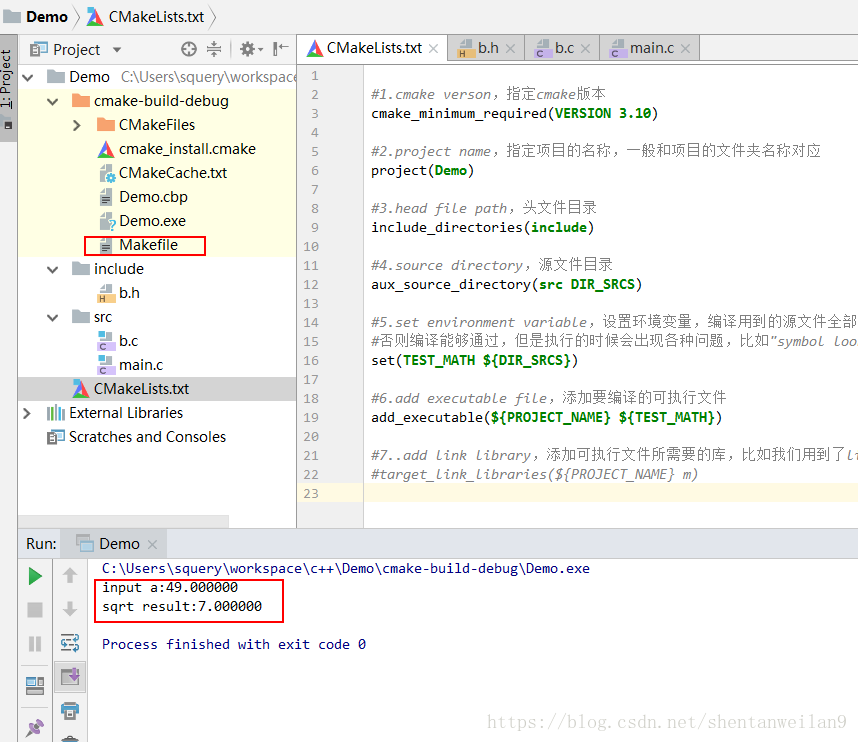Close the b.h editor tab
This screenshot has height=742, width=858.
510,49
